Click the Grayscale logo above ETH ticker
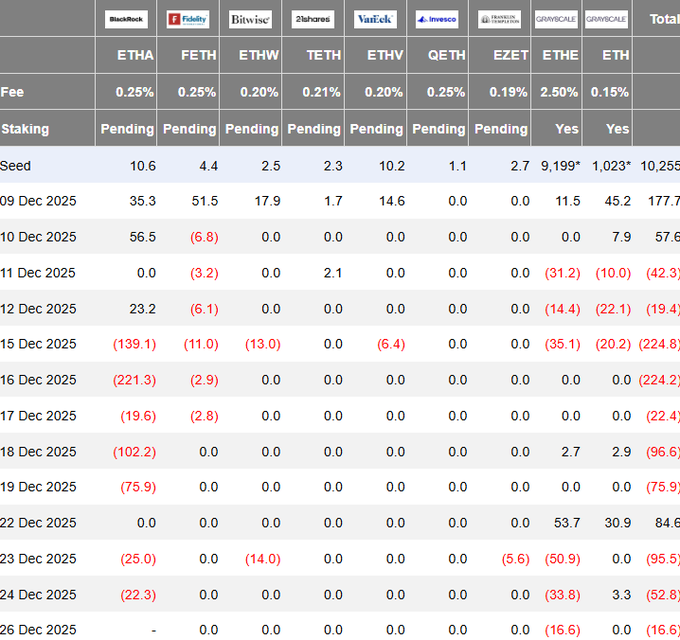The image size is (680, 640). click(607, 19)
